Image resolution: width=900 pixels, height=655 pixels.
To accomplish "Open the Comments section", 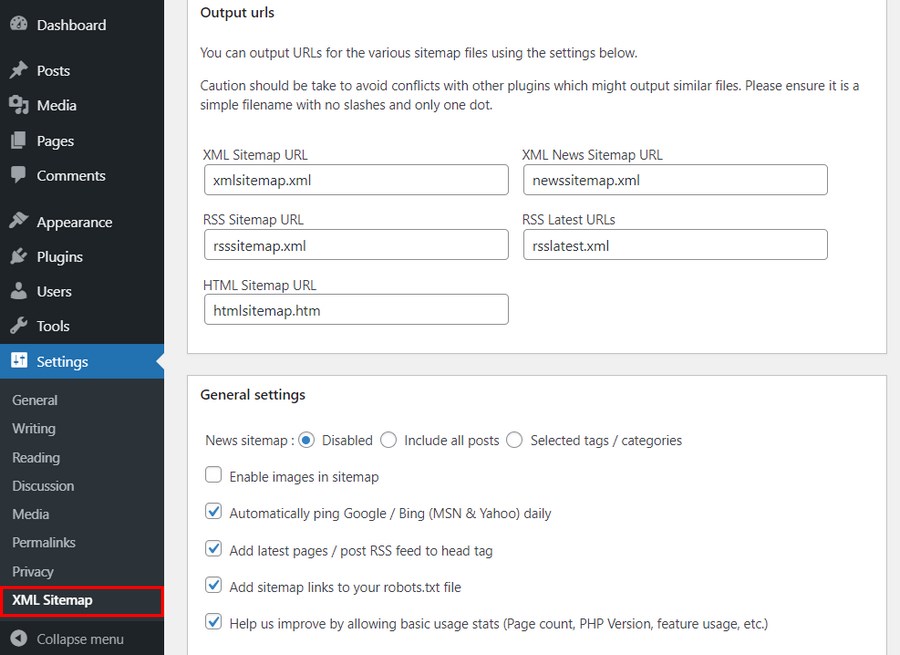I will (71, 176).
